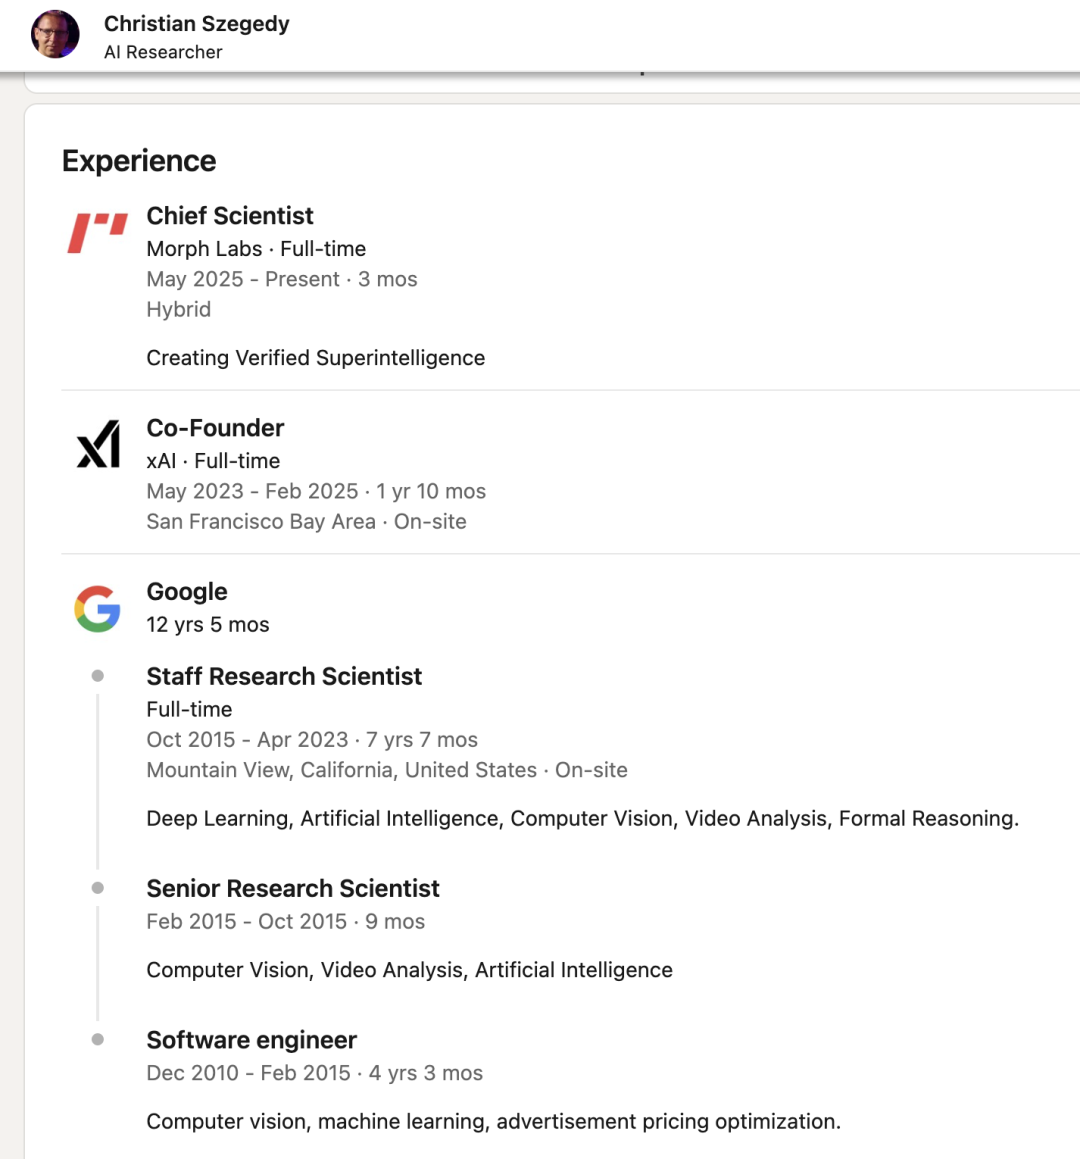Click the xAI · Full-time company text
Viewport: 1080px width, 1159px height.
(213, 461)
